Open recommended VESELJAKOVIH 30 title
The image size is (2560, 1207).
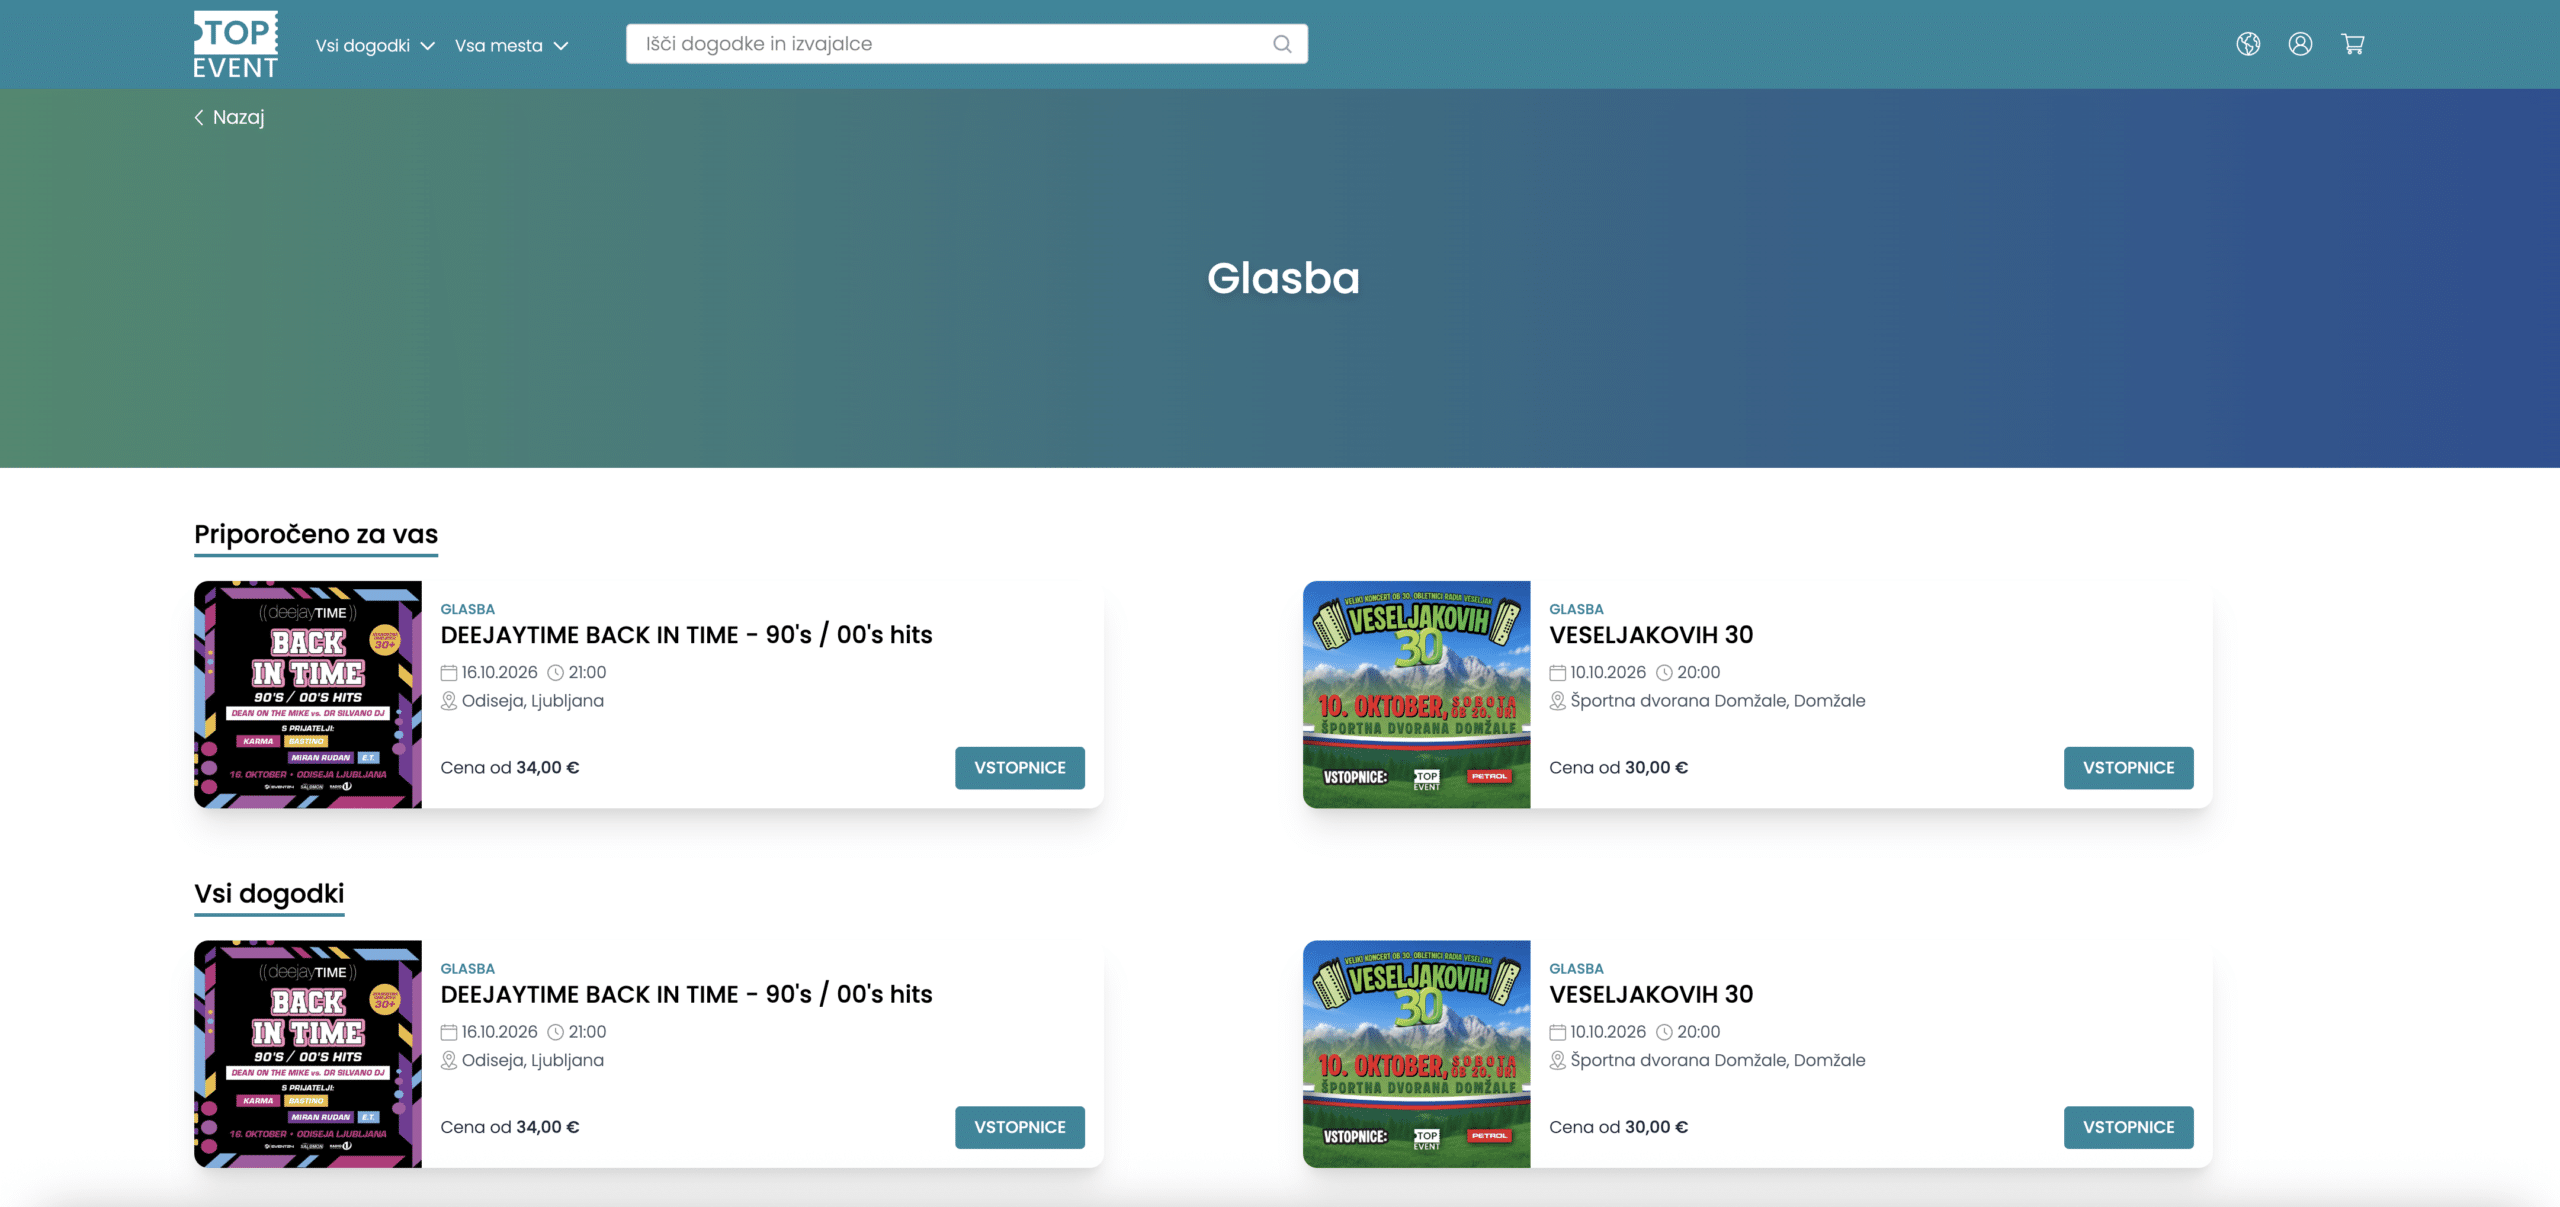[1651, 635]
